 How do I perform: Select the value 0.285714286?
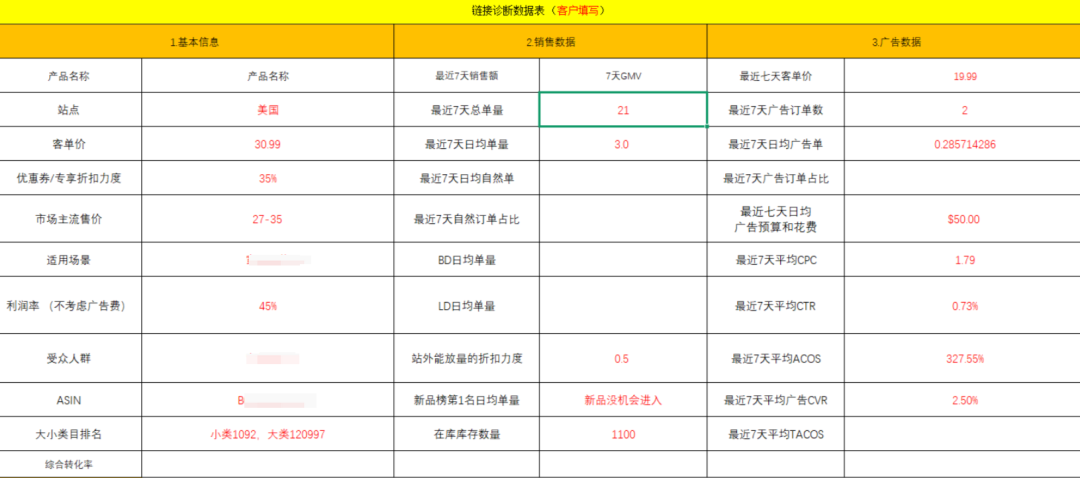coord(964,144)
